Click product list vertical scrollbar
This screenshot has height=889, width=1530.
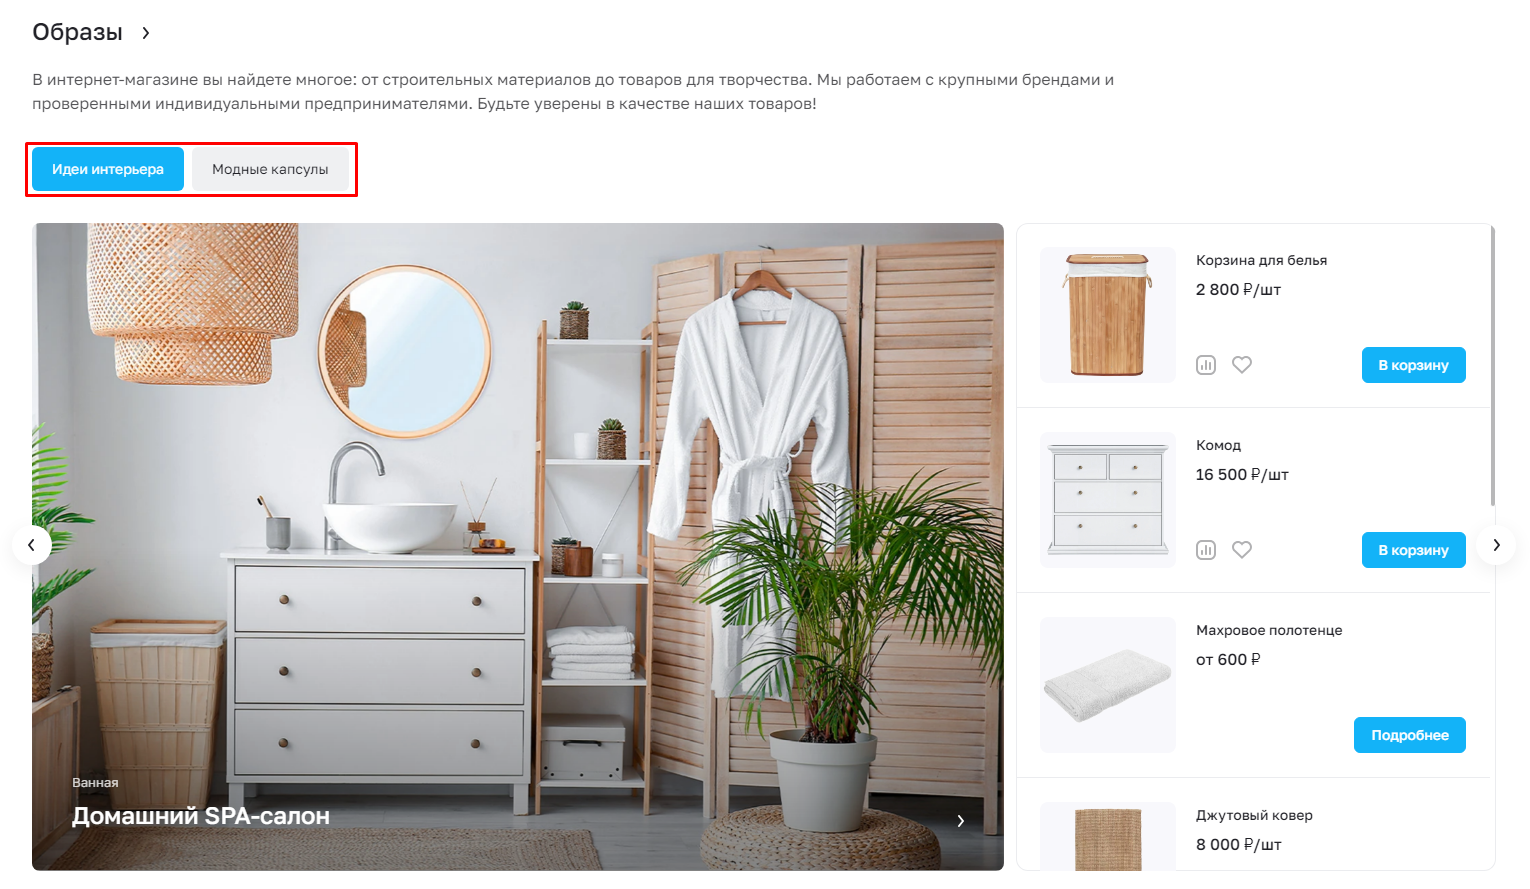click(x=1493, y=366)
